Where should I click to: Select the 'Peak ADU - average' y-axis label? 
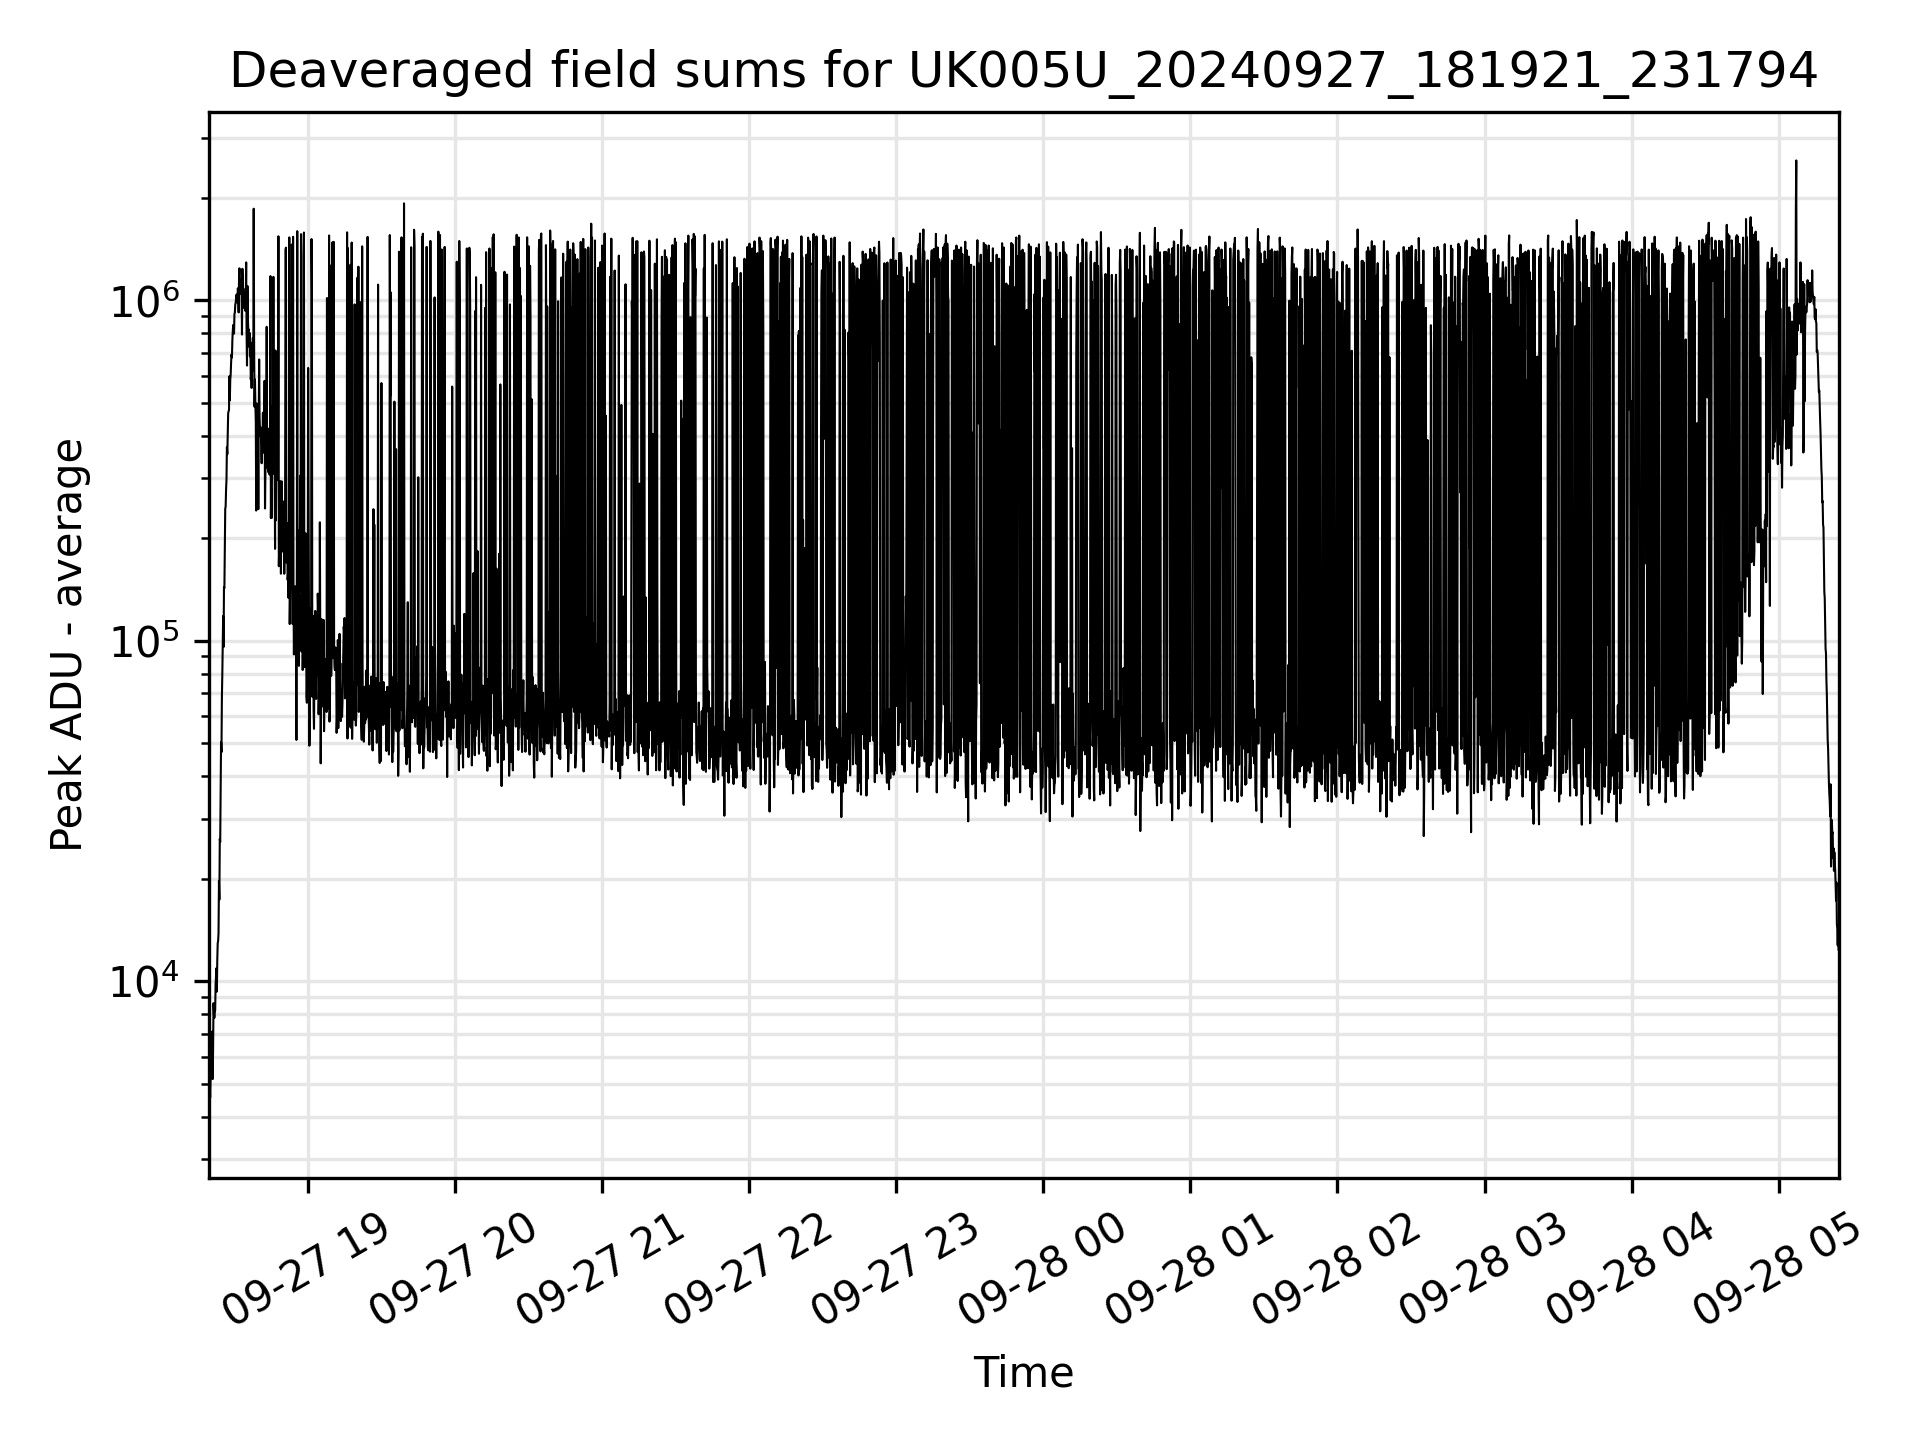[x=67, y=645]
